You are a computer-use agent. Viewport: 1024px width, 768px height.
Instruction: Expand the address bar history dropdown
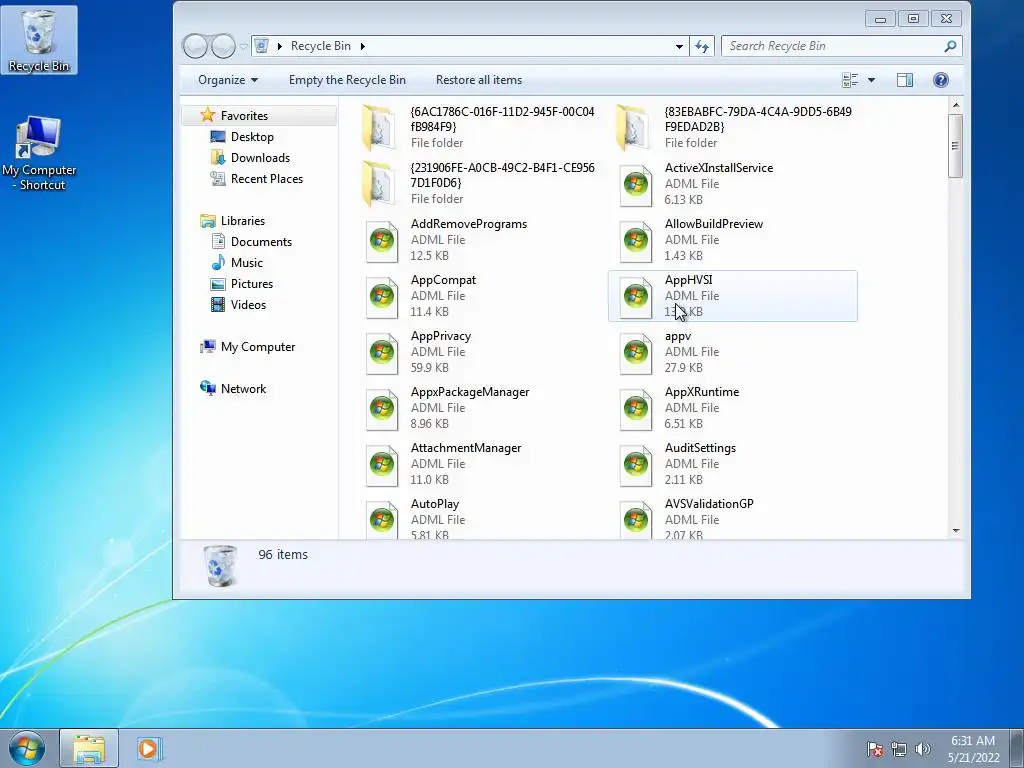pyautogui.click(x=679, y=46)
